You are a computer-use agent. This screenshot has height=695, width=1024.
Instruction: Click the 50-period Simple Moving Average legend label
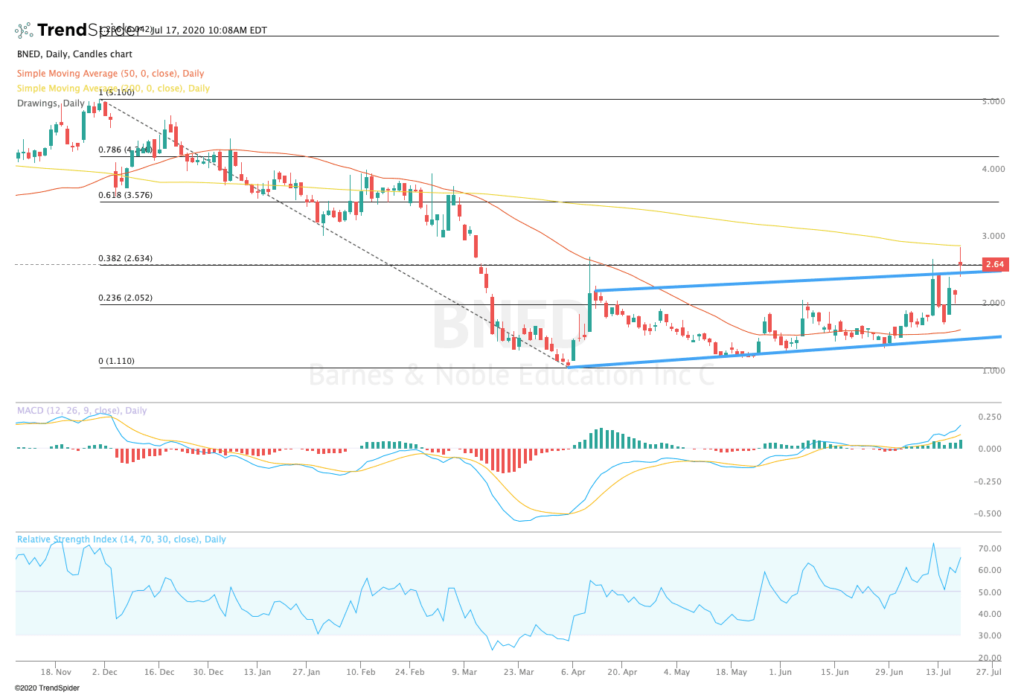tap(110, 74)
